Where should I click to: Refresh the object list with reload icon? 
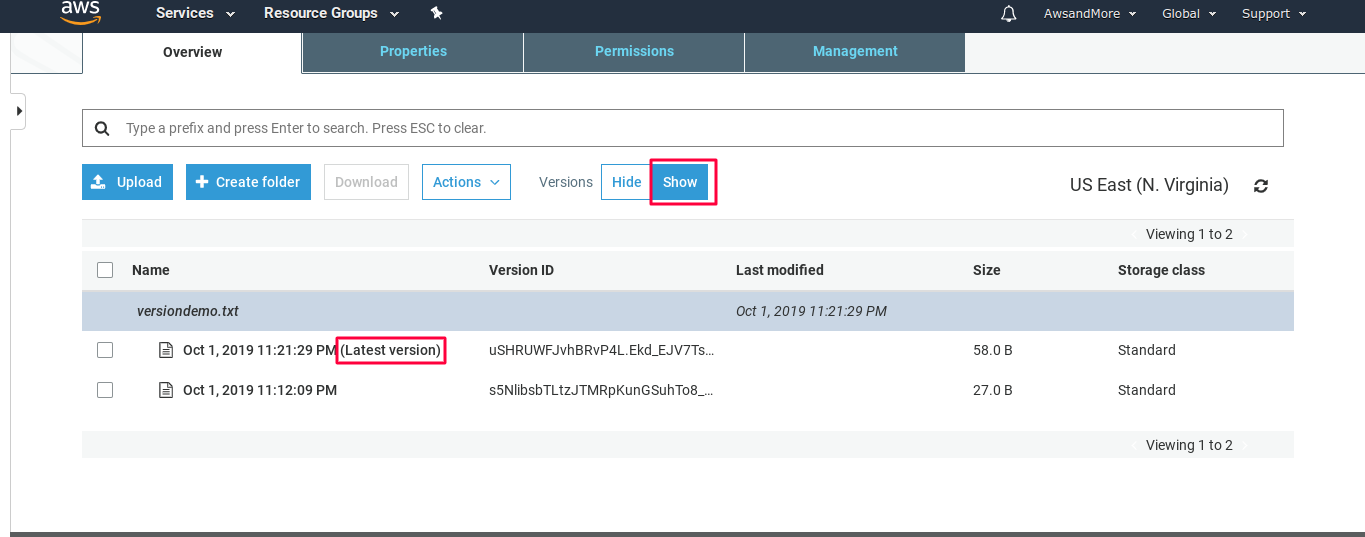click(1261, 186)
